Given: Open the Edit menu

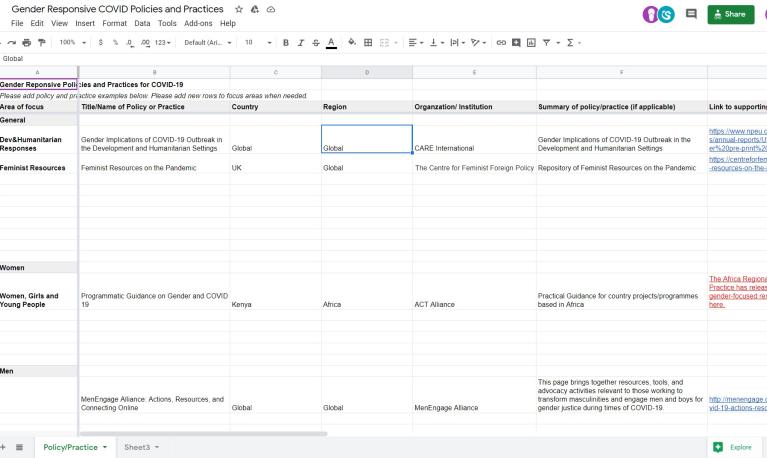Looking at the screenshot, I should click(x=37, y=23).
